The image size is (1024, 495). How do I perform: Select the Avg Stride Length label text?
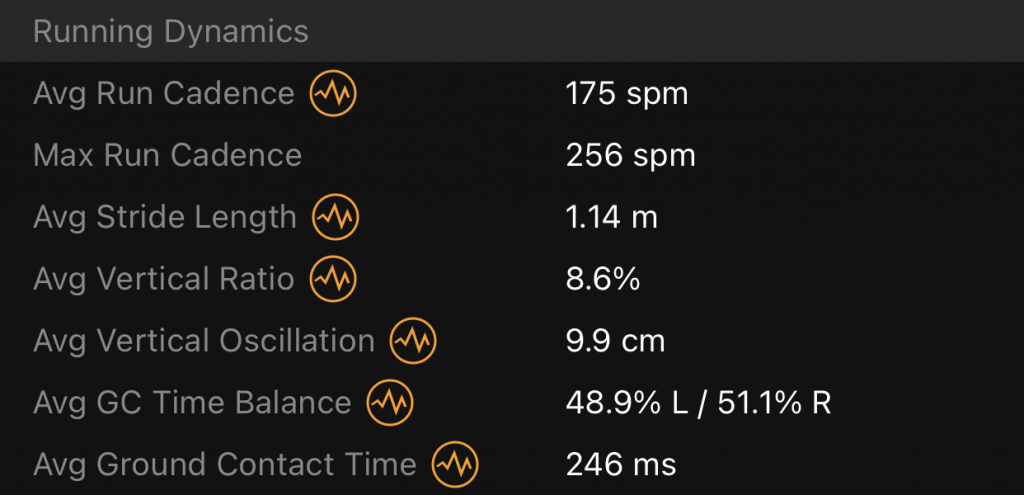165,217
